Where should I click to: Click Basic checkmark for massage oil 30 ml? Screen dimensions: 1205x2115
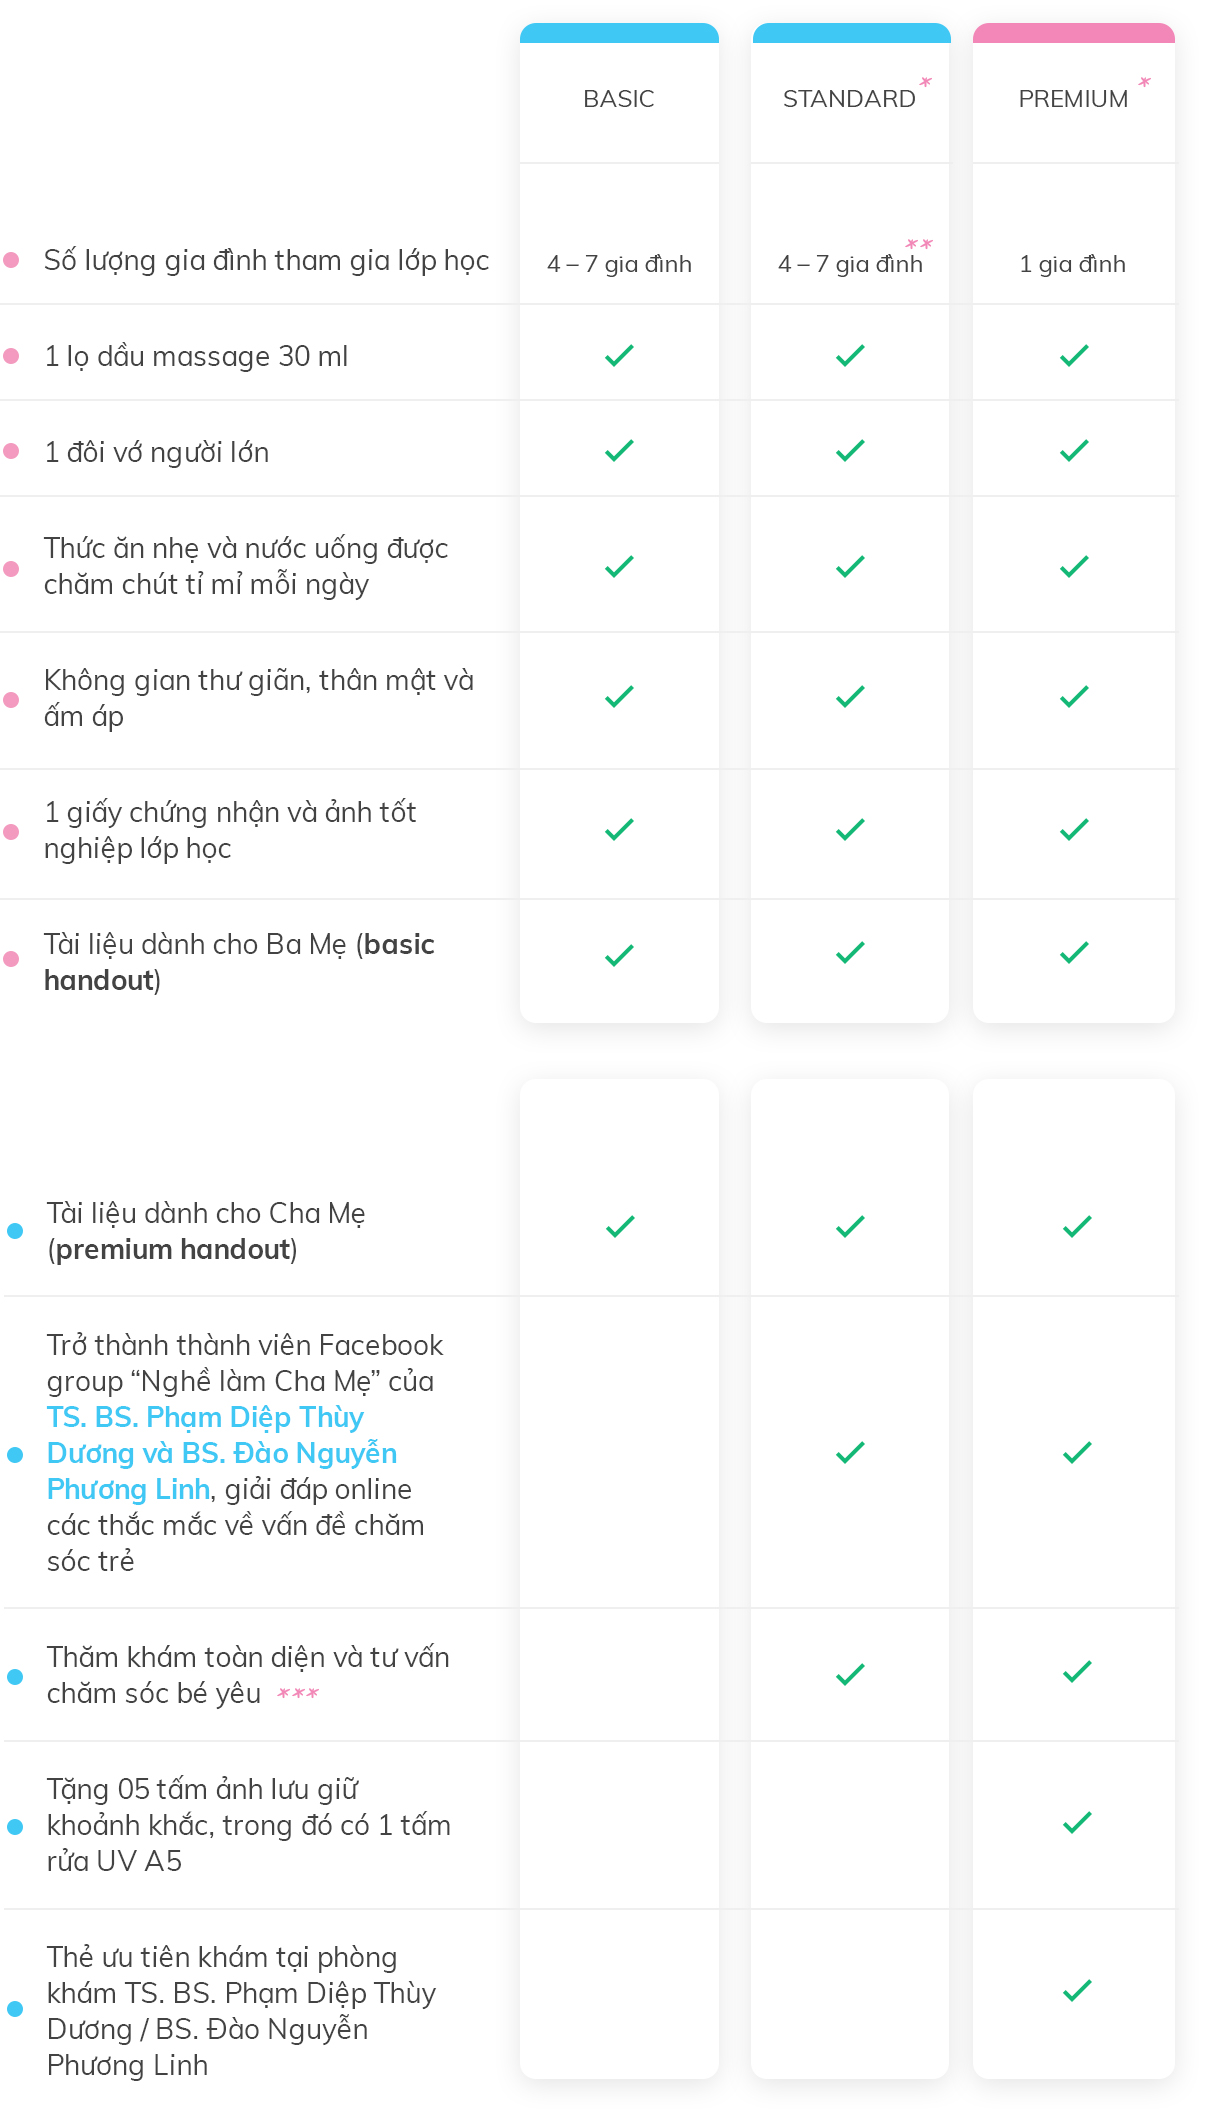[619, 355]
